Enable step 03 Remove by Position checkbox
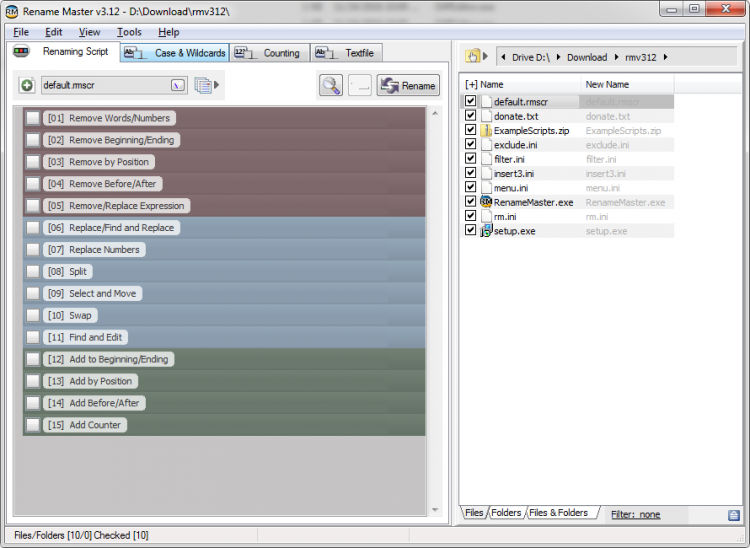 tap(33, 162)
